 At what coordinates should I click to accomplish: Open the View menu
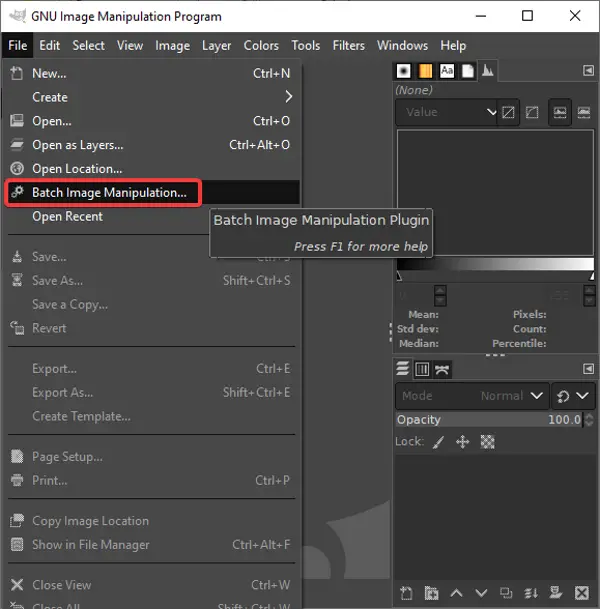click(x=130, y=45)
